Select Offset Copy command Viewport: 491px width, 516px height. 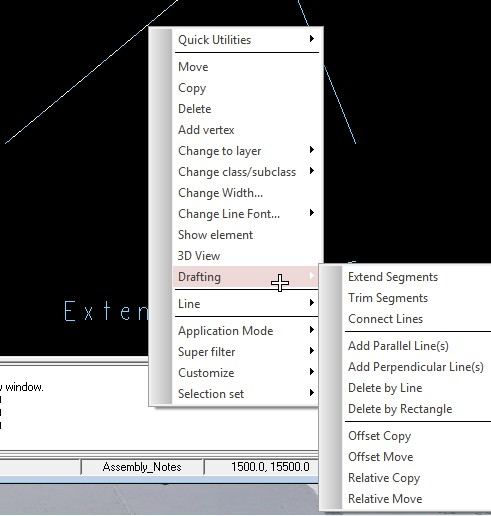pyautogui.click(x=417, y=436)
